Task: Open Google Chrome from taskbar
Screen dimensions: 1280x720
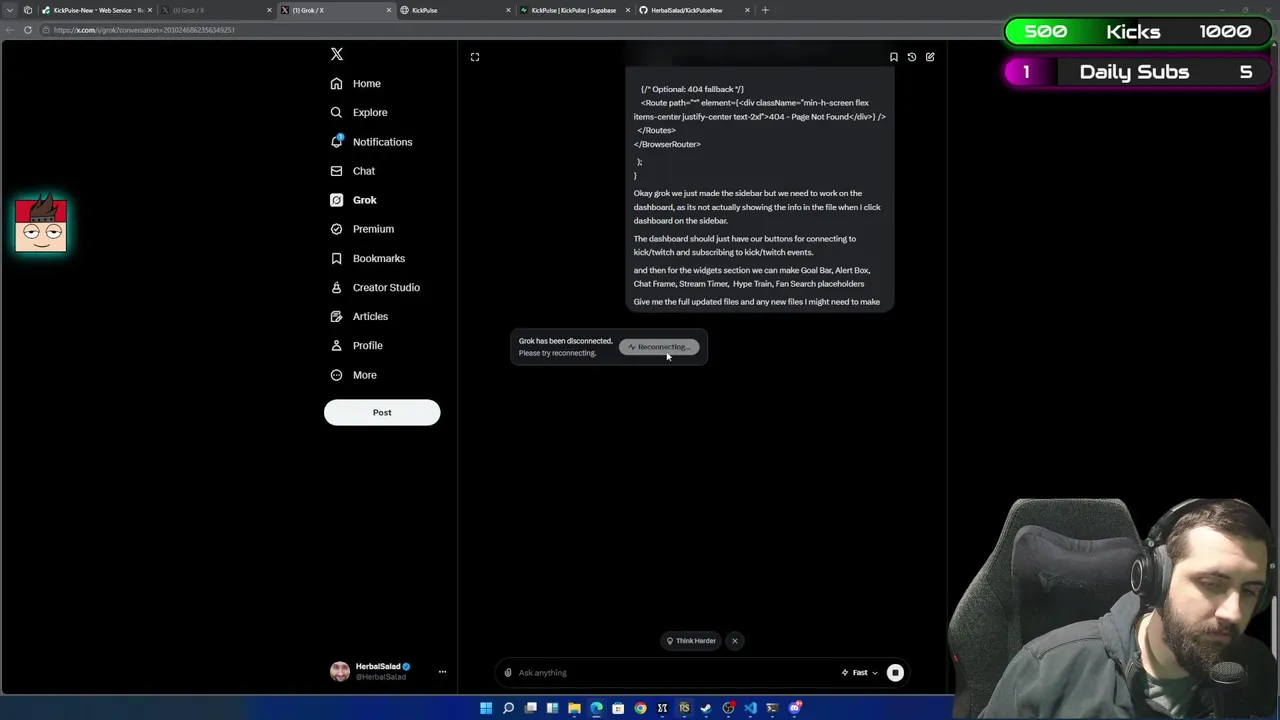Action: pos(640,708)
